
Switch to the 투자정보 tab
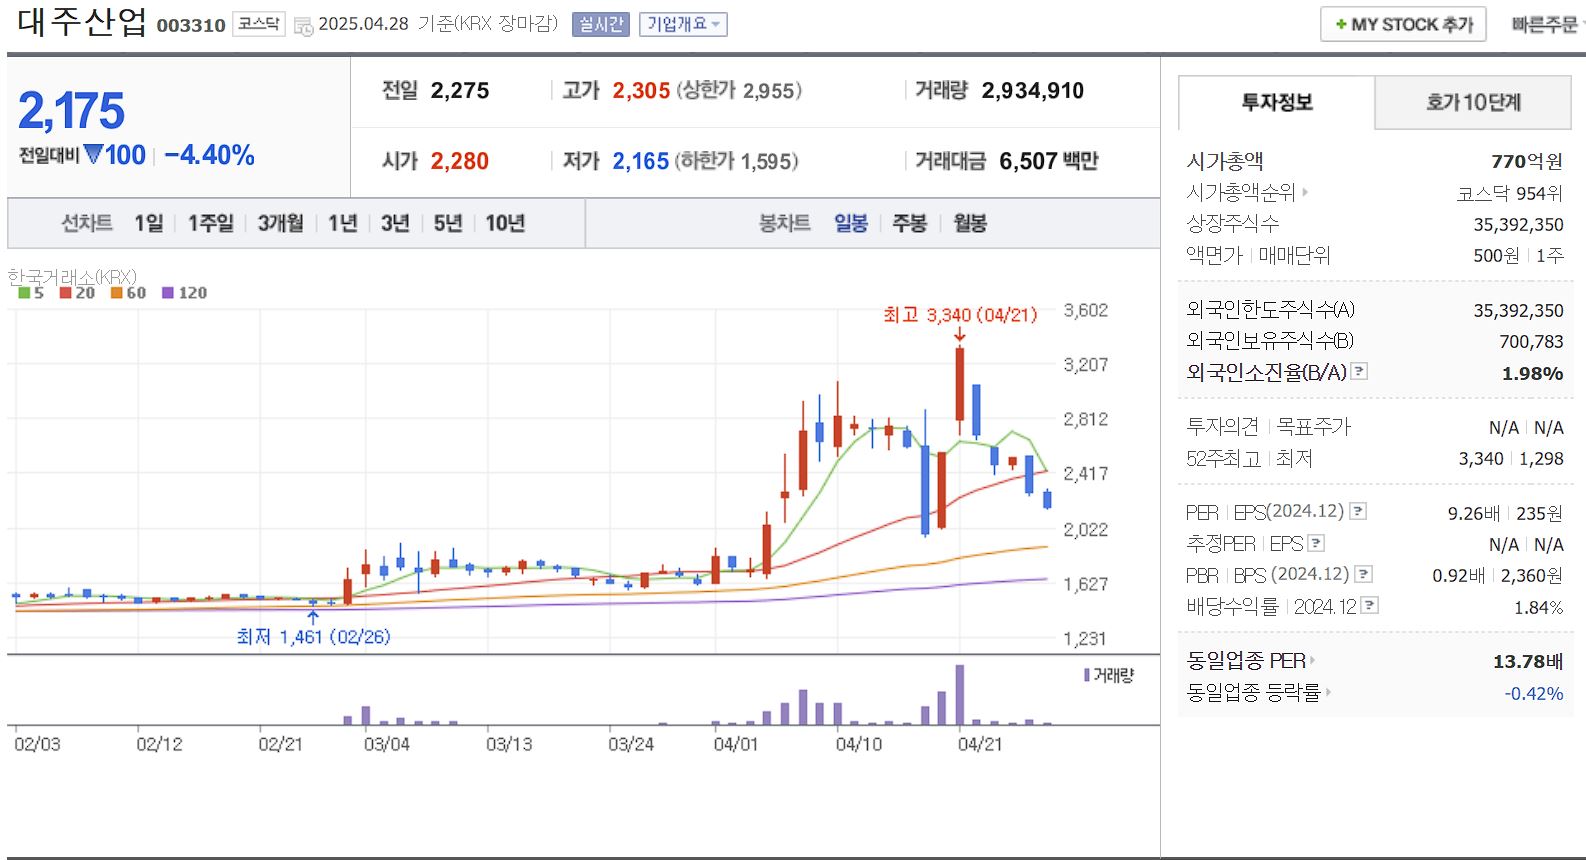pos(1277,102)
